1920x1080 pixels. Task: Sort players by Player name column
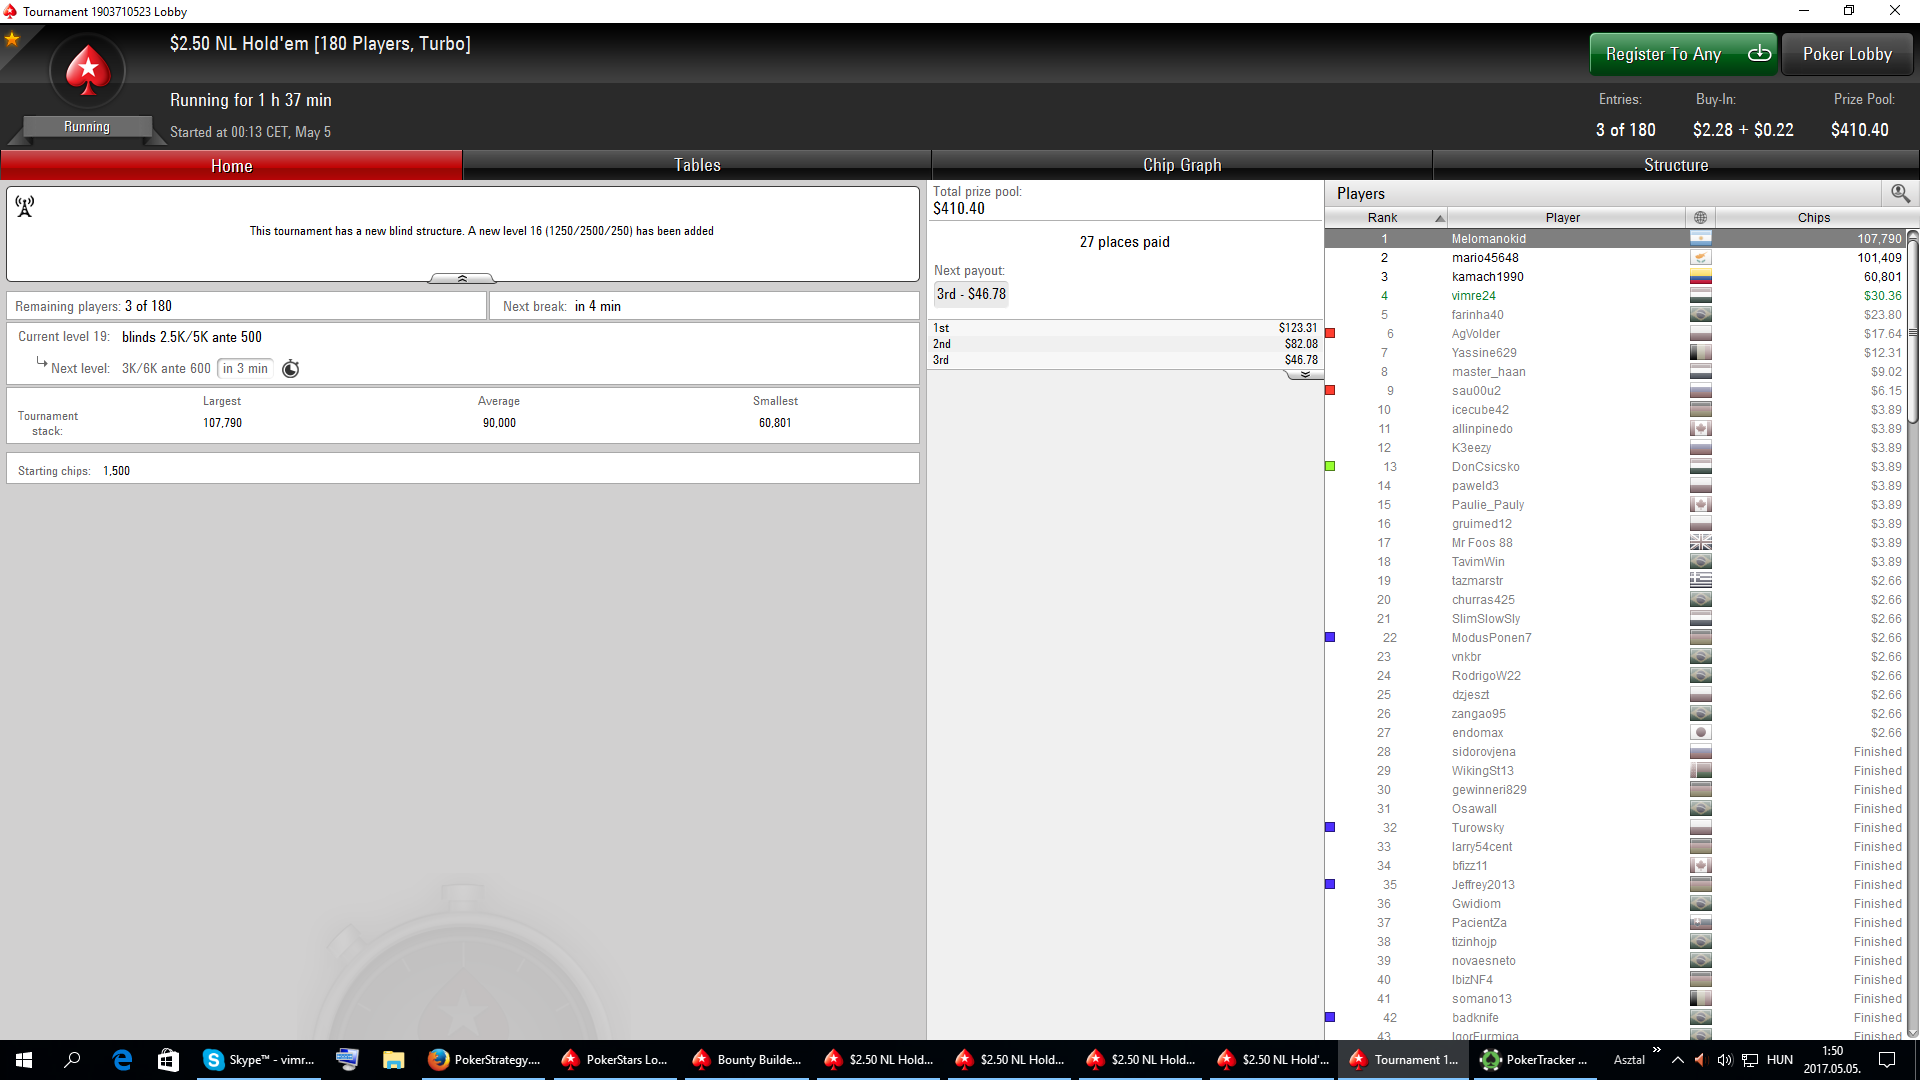pos(1566,217)
